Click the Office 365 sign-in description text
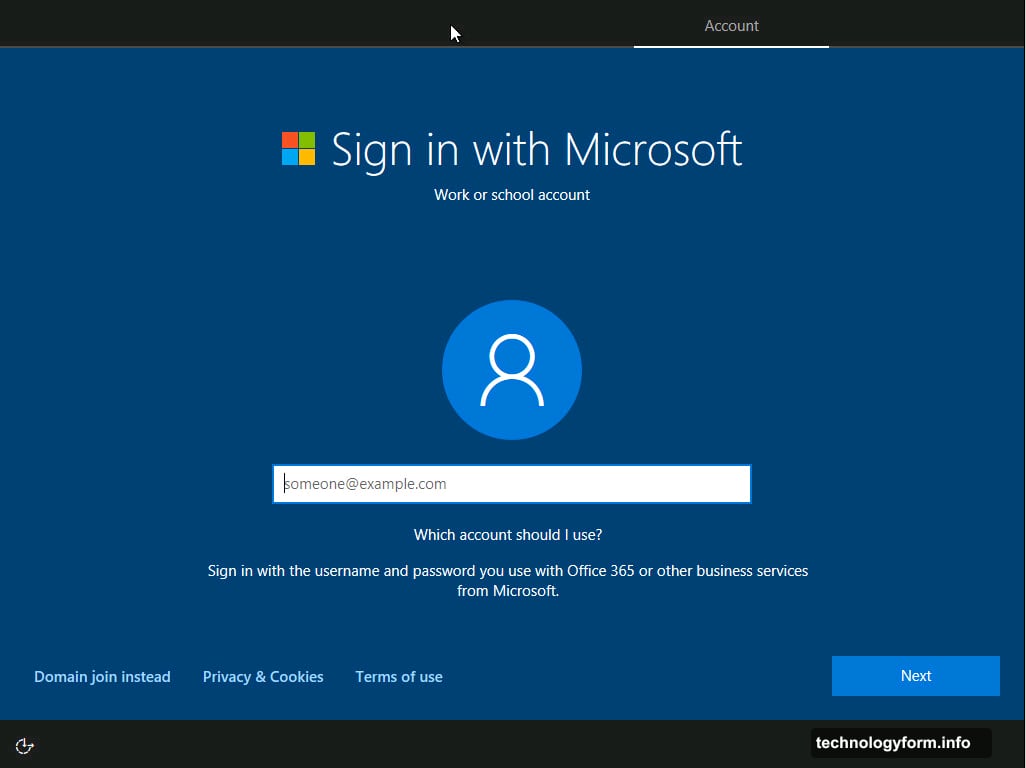The image size is (1026, 768). click(x=508, y=580)
